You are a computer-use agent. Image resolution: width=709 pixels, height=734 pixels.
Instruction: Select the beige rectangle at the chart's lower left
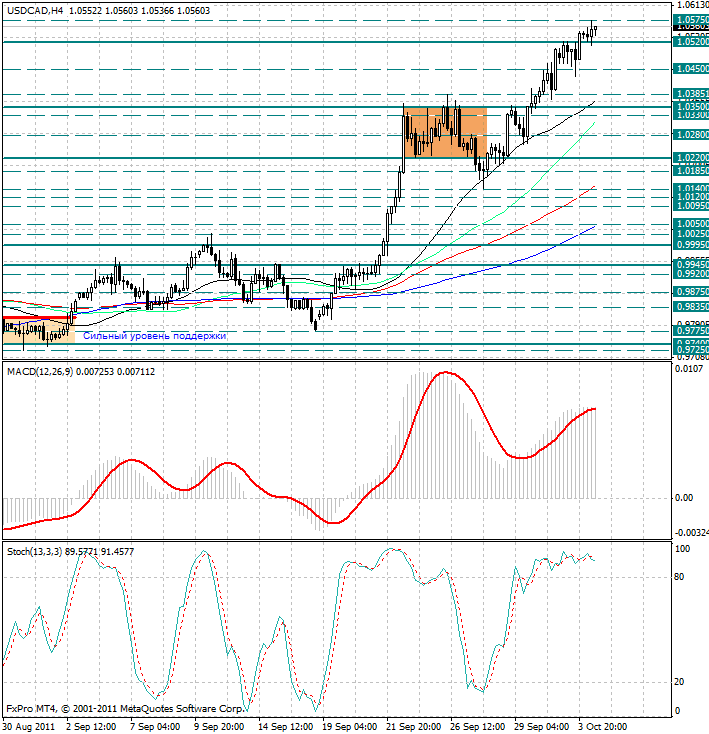38,331
